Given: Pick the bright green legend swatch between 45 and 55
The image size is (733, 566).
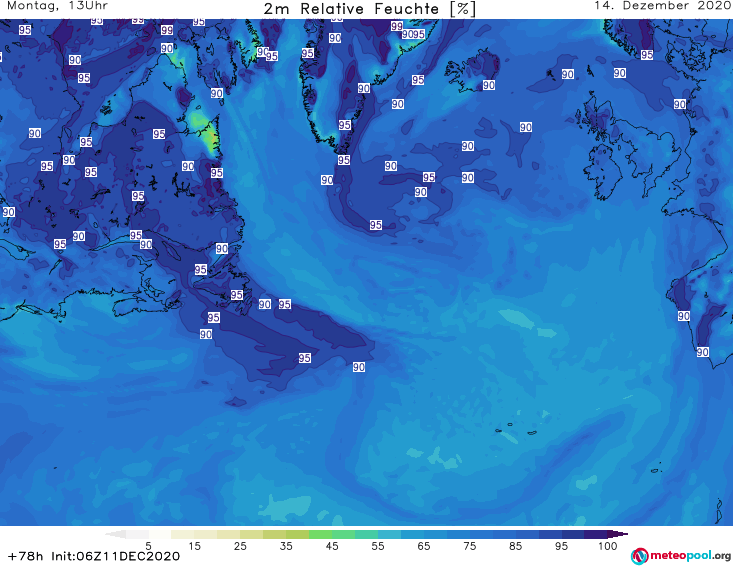Looking at the screenshot, I should click(x=343, y=534).
